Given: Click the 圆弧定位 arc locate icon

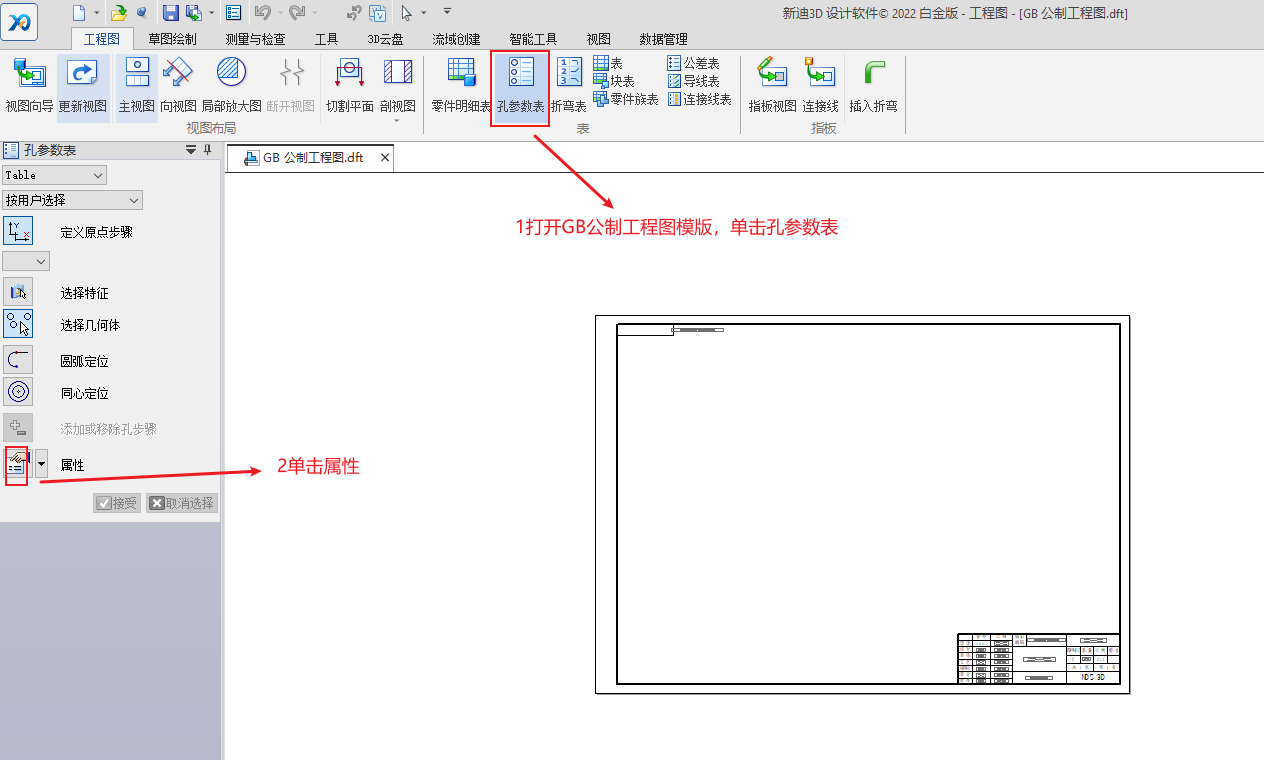Looking at the screenshot, I should tap(18, 360).
